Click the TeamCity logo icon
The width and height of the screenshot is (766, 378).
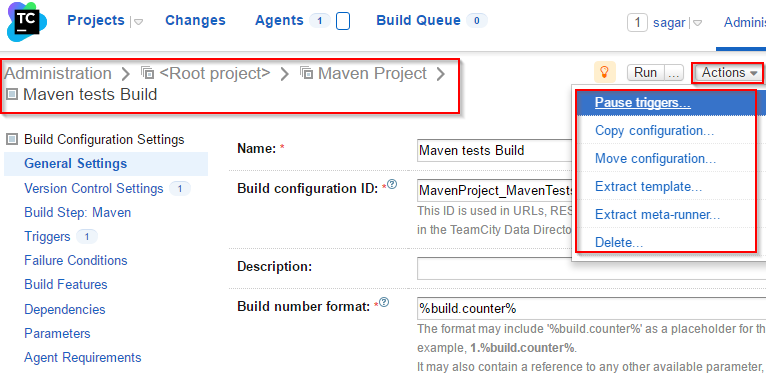(27, 22)
